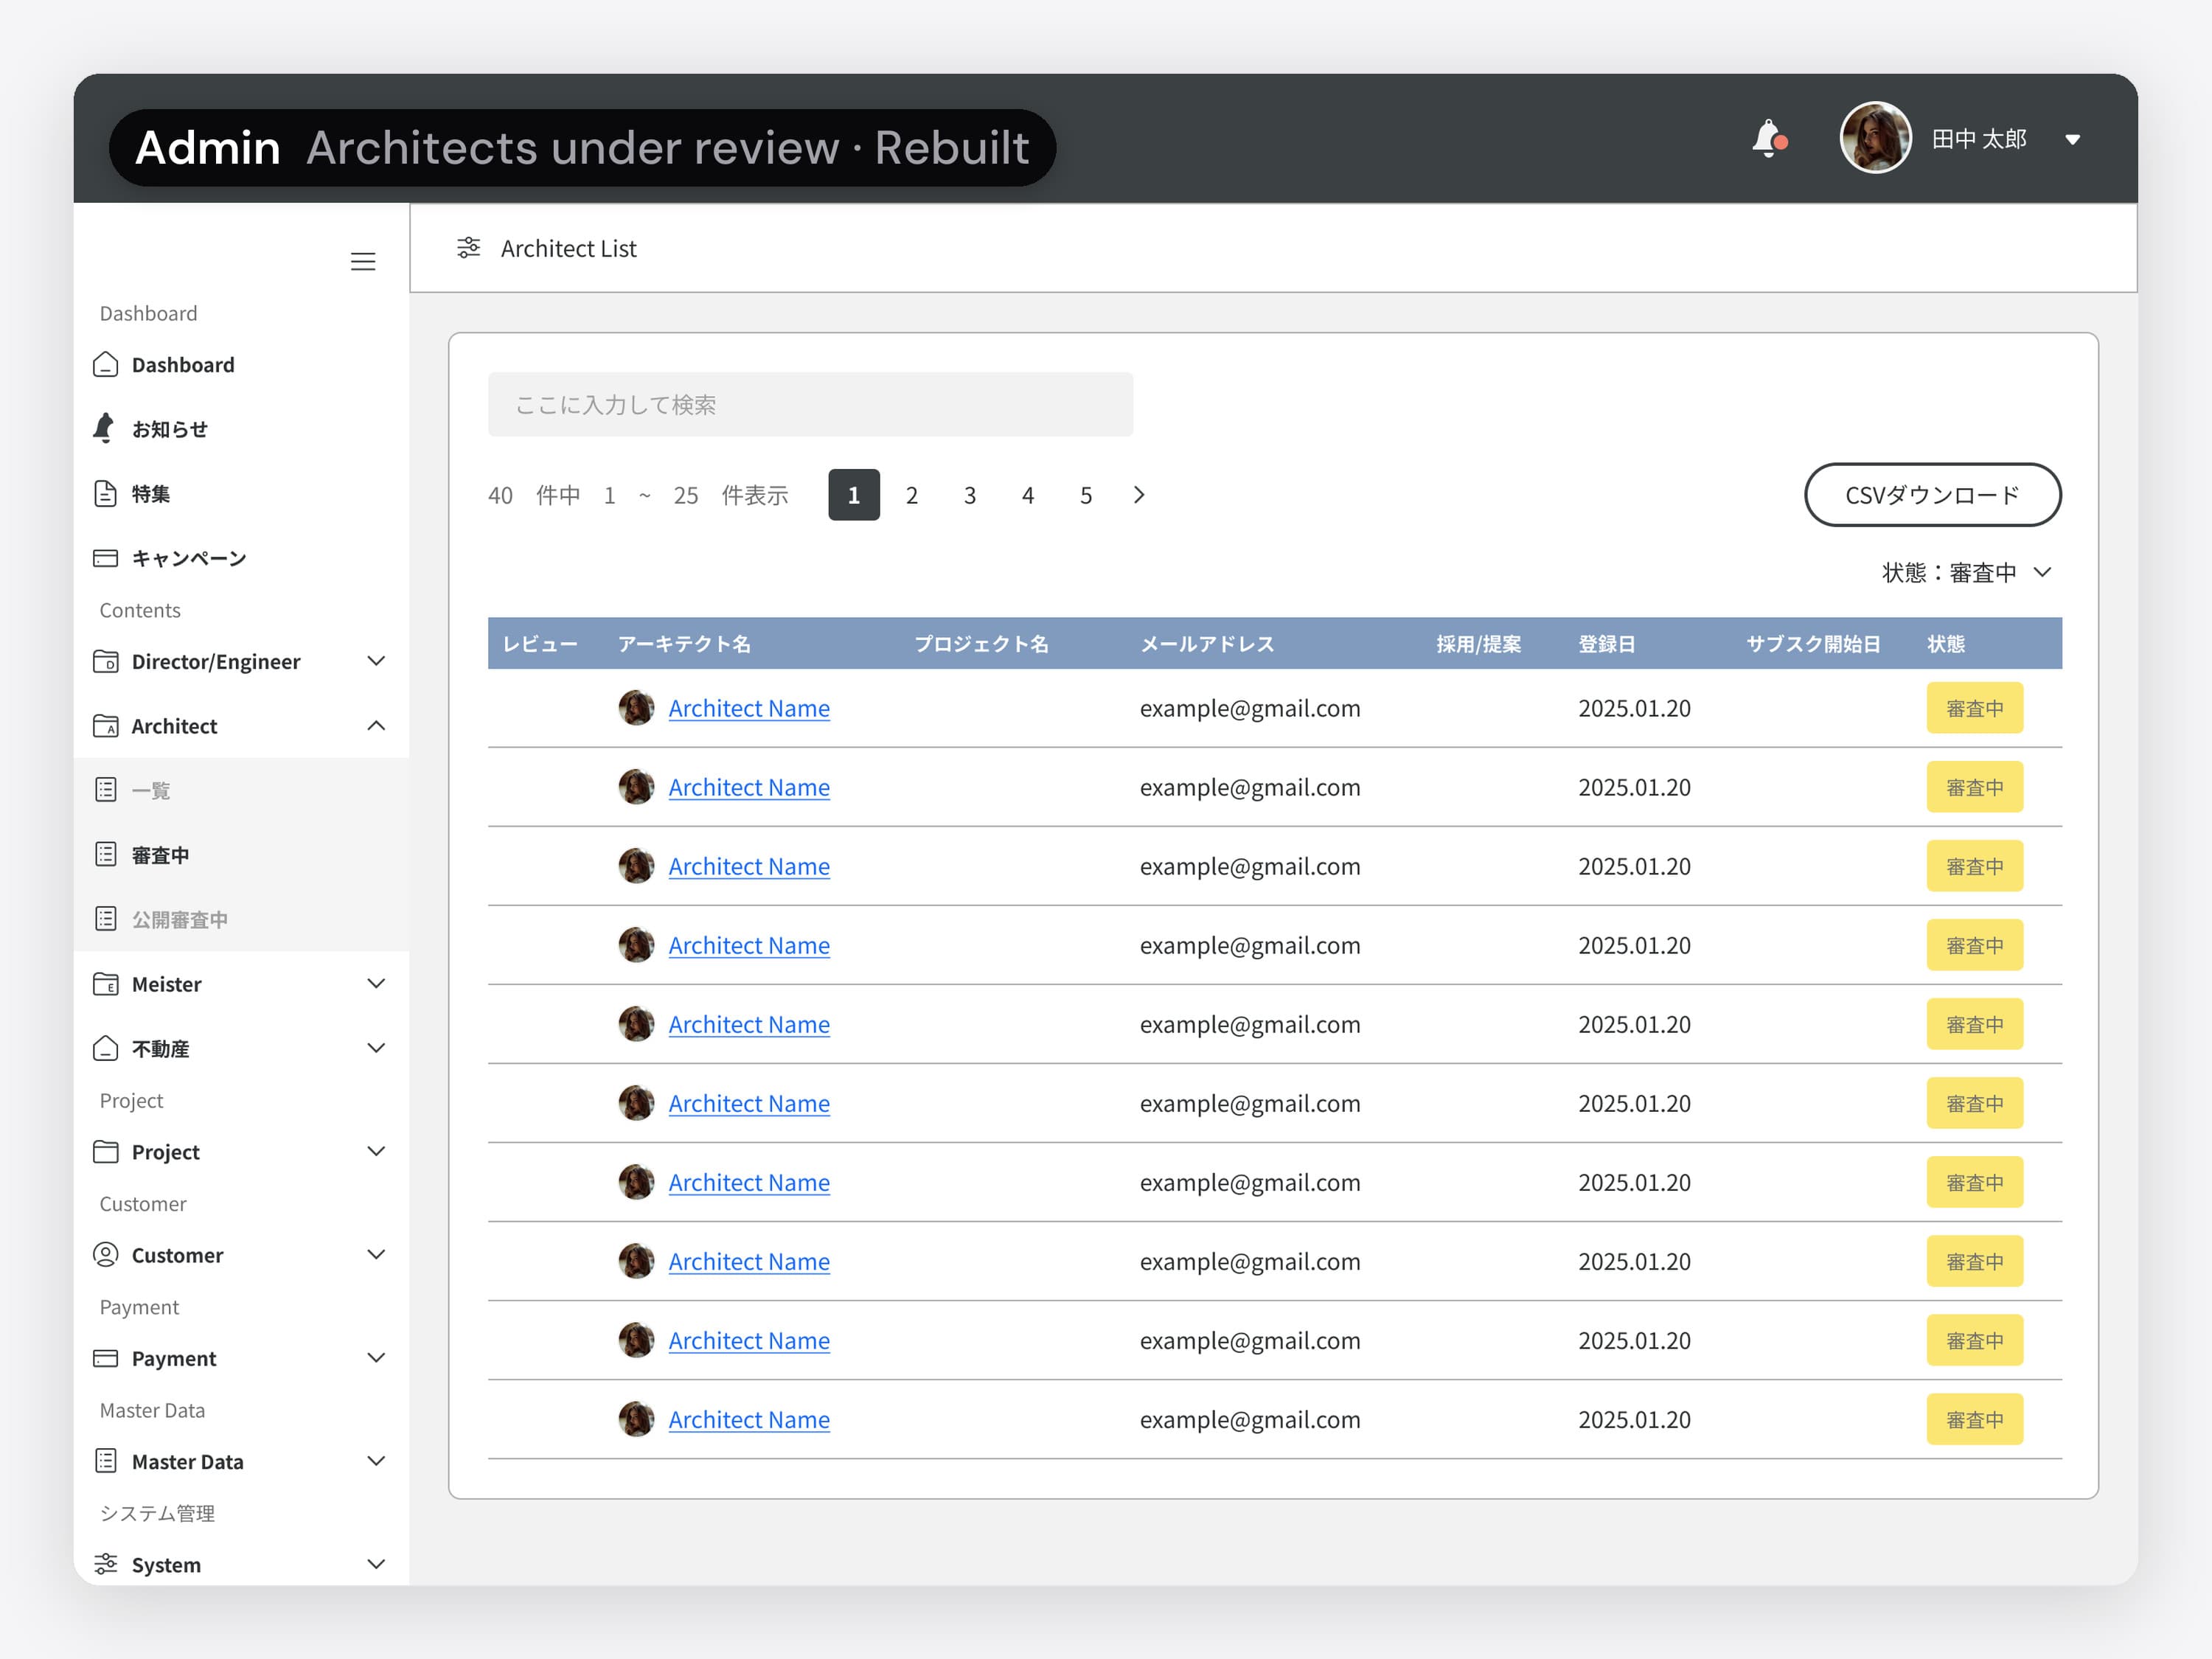Image resolution: width=2212 pixels, height=1659 pixels.
Task: Click the CSVダウンロード button
Action: (1932, 495)
